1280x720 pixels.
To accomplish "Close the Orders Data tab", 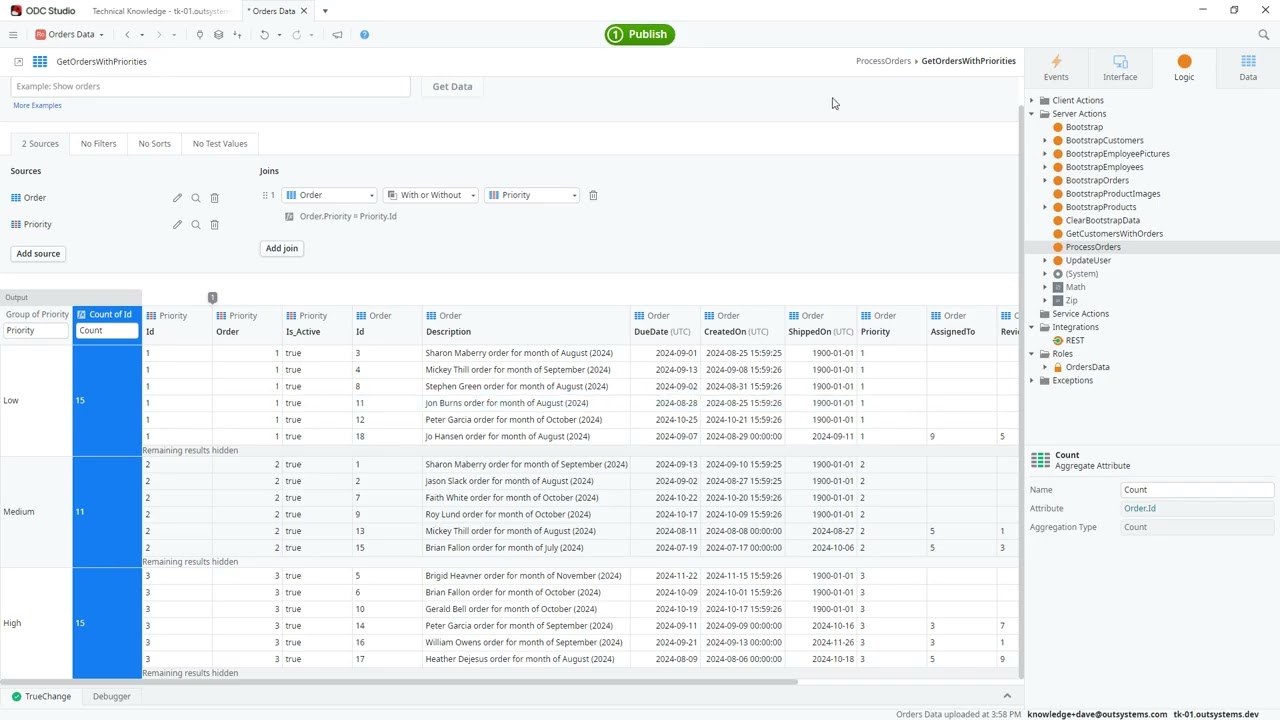I will click(303, 11).
